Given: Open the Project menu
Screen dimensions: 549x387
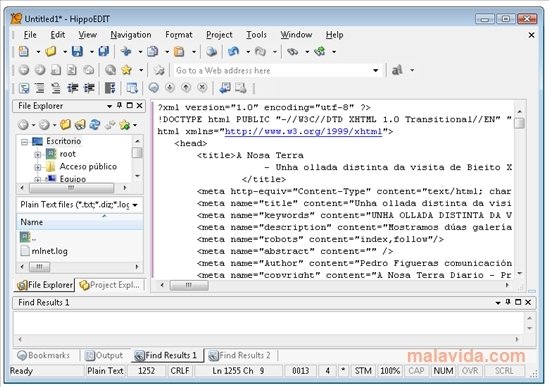Looking at the screenshot, I should 219,35.
